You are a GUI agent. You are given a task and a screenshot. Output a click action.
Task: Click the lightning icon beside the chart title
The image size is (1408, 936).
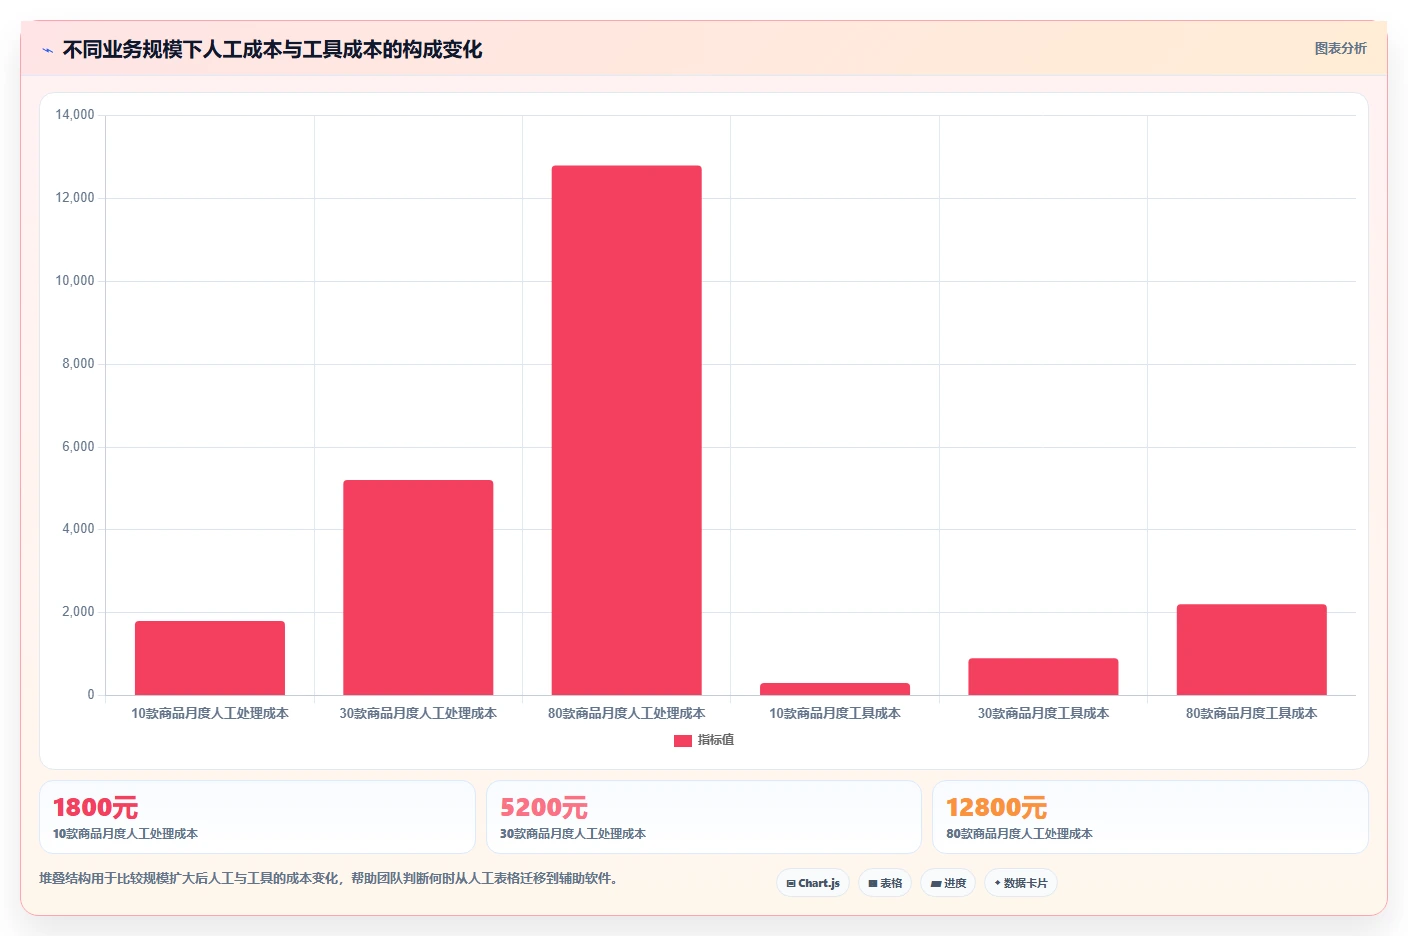point(47,50)
